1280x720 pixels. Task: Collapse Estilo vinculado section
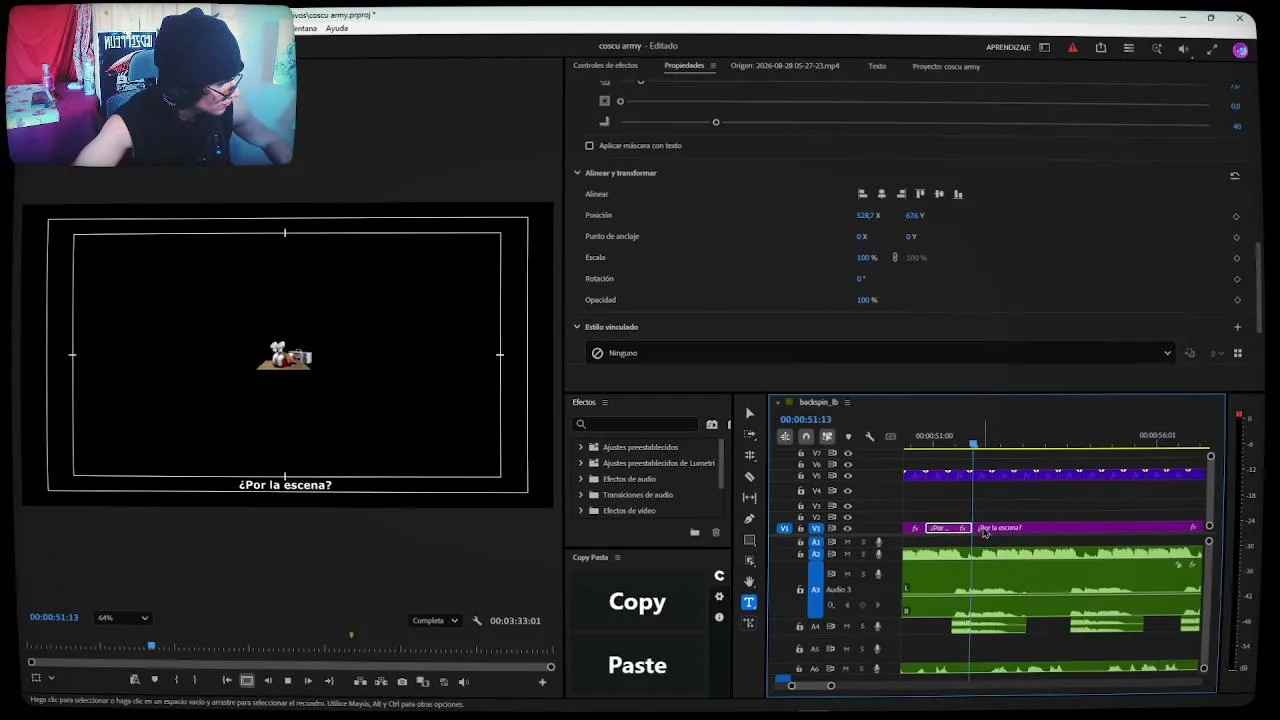pyautogui.click(x=577, y=327)
